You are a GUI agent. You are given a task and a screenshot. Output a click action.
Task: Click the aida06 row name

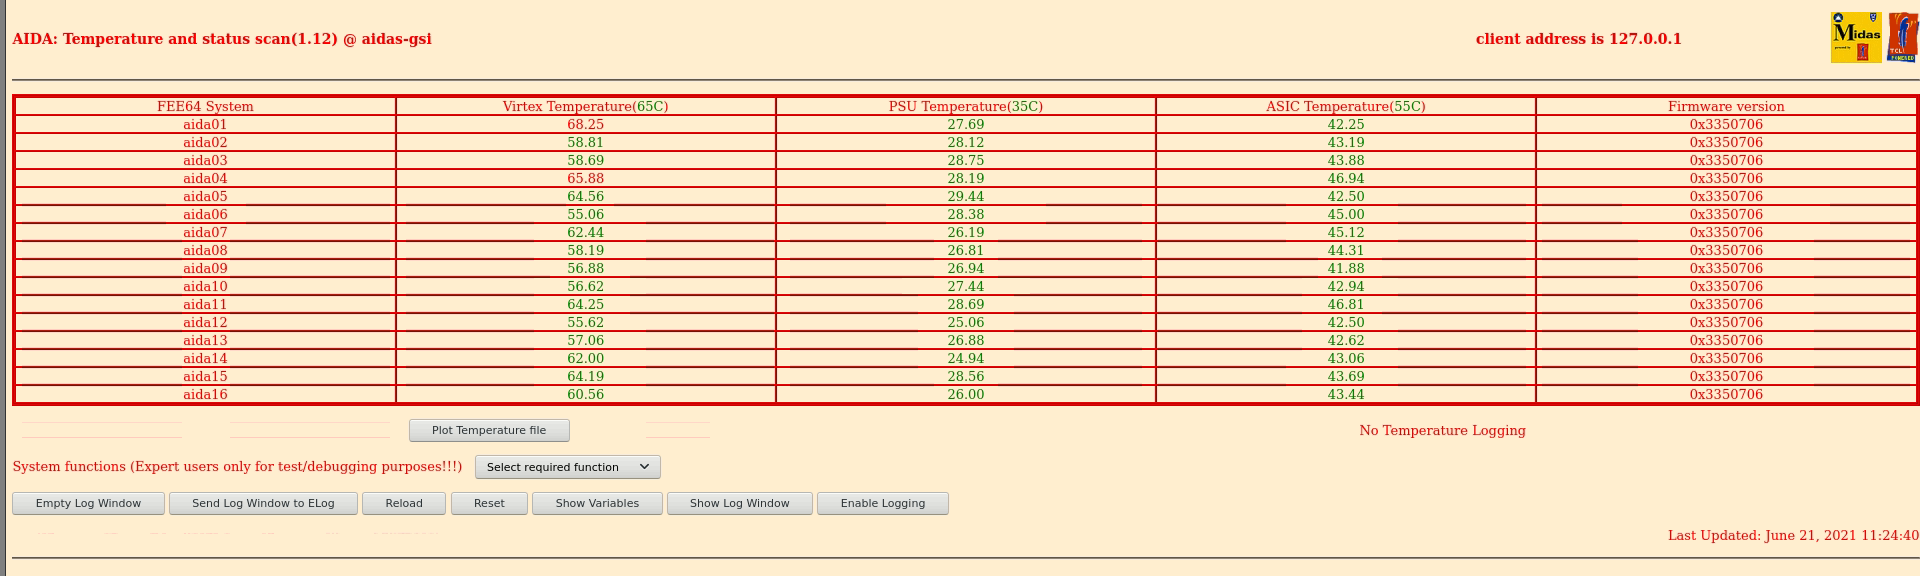click(x=205, y=215)
